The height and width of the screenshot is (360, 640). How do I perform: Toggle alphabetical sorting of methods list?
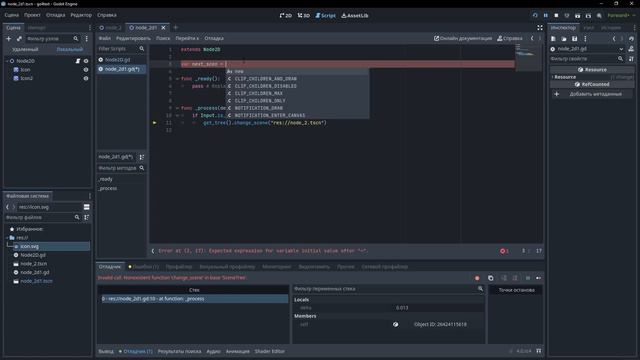coord(142,157)
